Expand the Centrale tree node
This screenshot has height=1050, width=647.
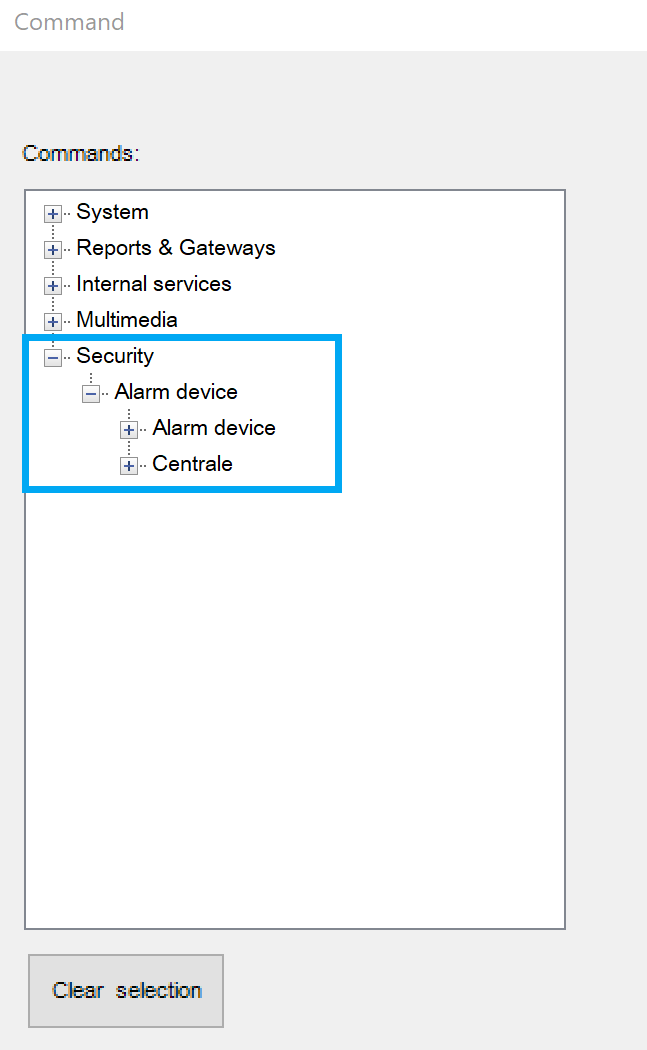coord(129,465)
